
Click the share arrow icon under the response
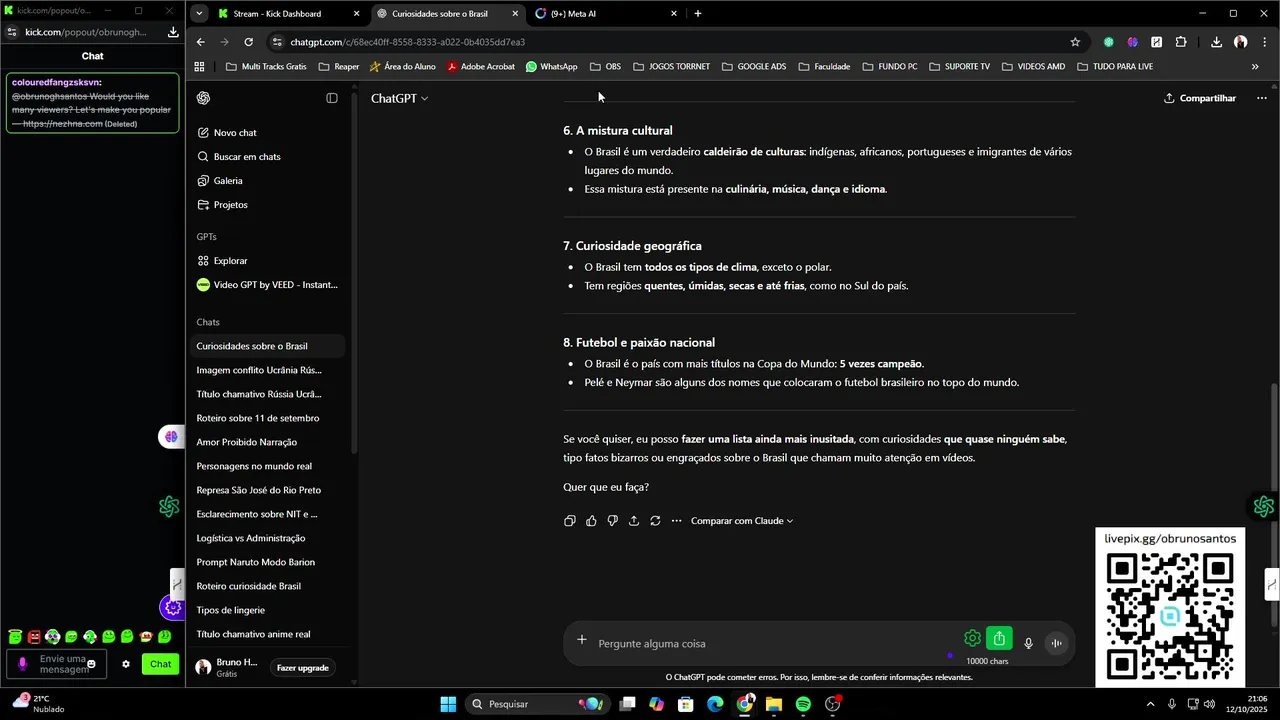click(x=634, y=521)
